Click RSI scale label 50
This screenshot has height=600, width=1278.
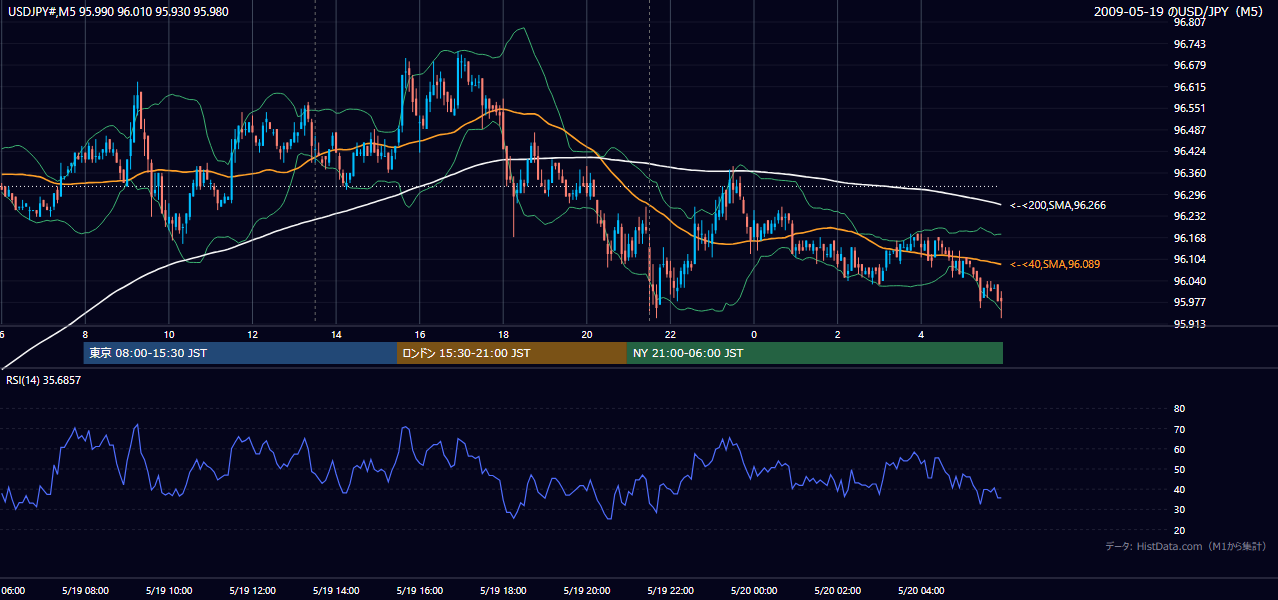tap(1179, 469)
